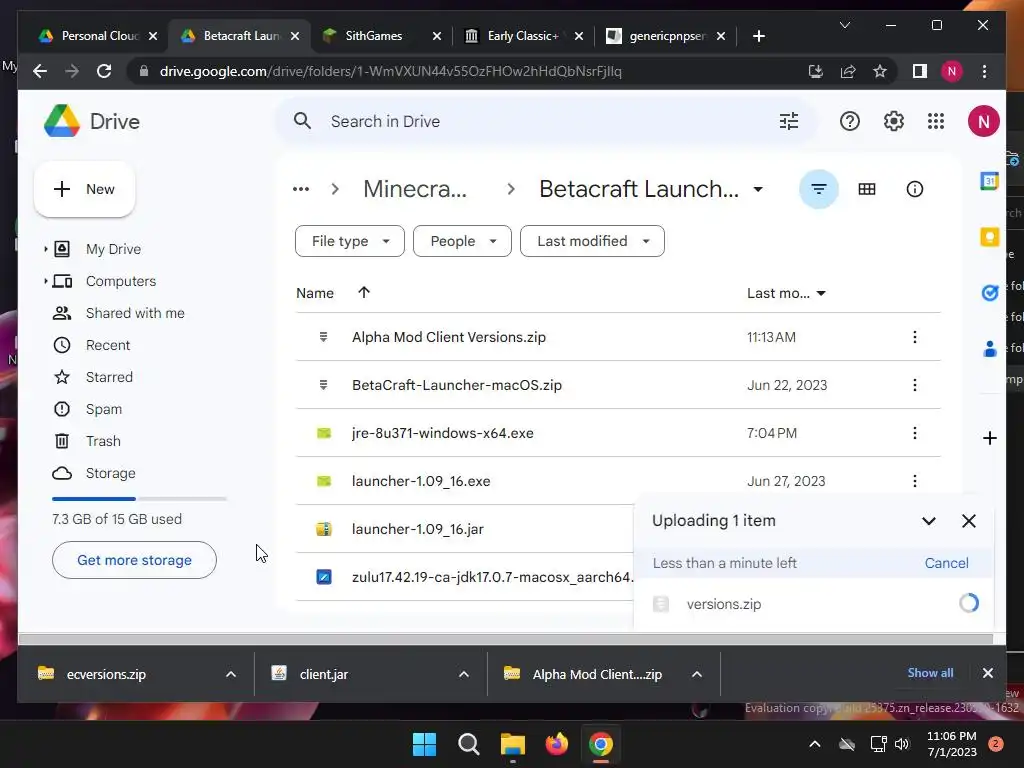The image size is (1024, 768).
Task: Open the File type filter dropdown
Action: click(349, 241)
